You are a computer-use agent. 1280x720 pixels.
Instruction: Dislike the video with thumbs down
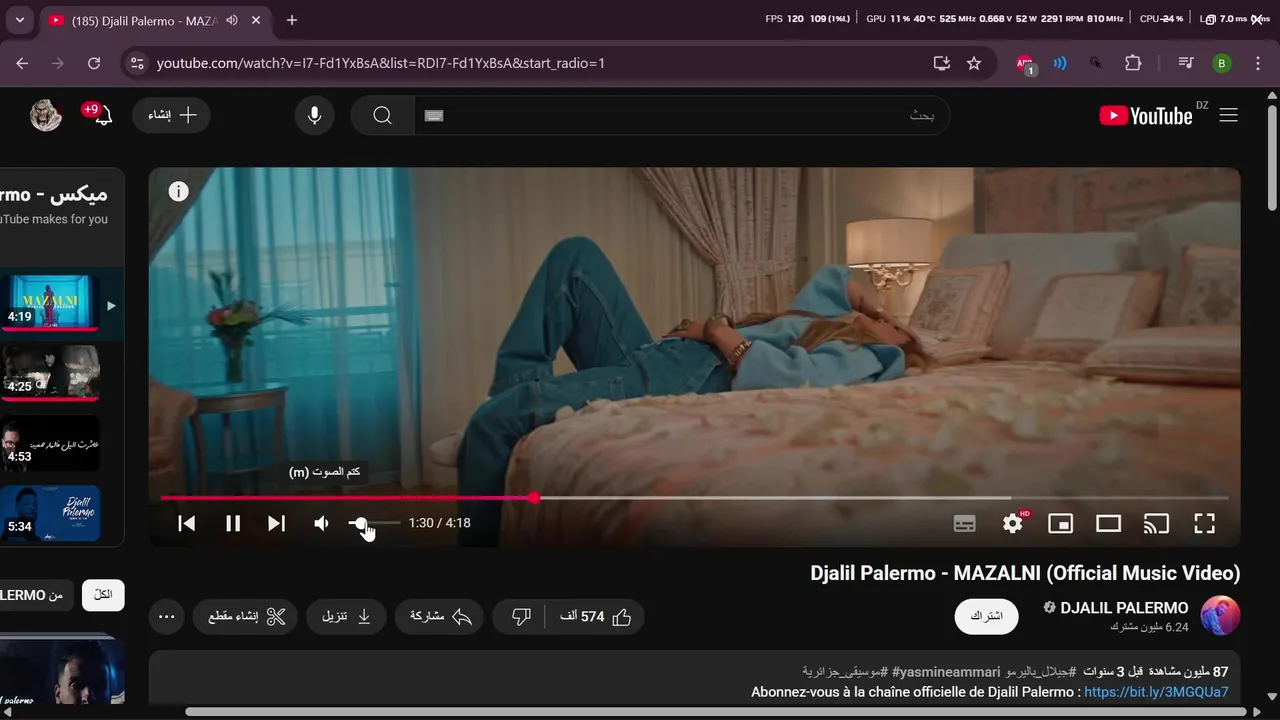(521, 617)
